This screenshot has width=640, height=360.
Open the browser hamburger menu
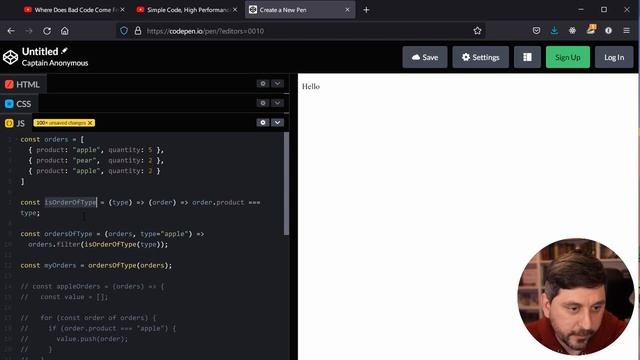(627, 31)
